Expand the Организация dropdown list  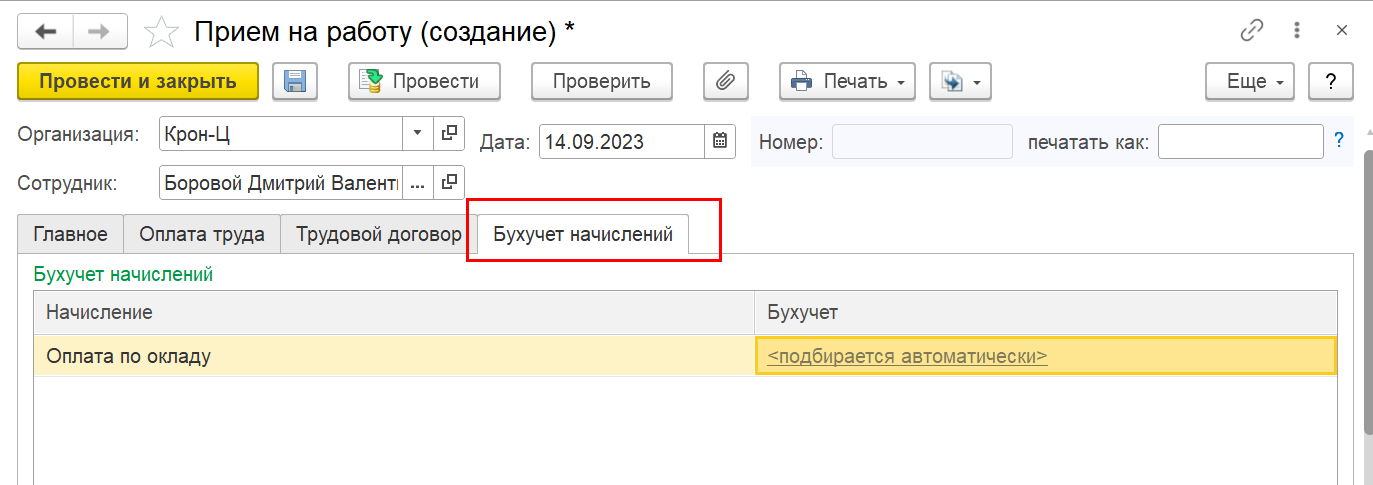pos(417,133)
